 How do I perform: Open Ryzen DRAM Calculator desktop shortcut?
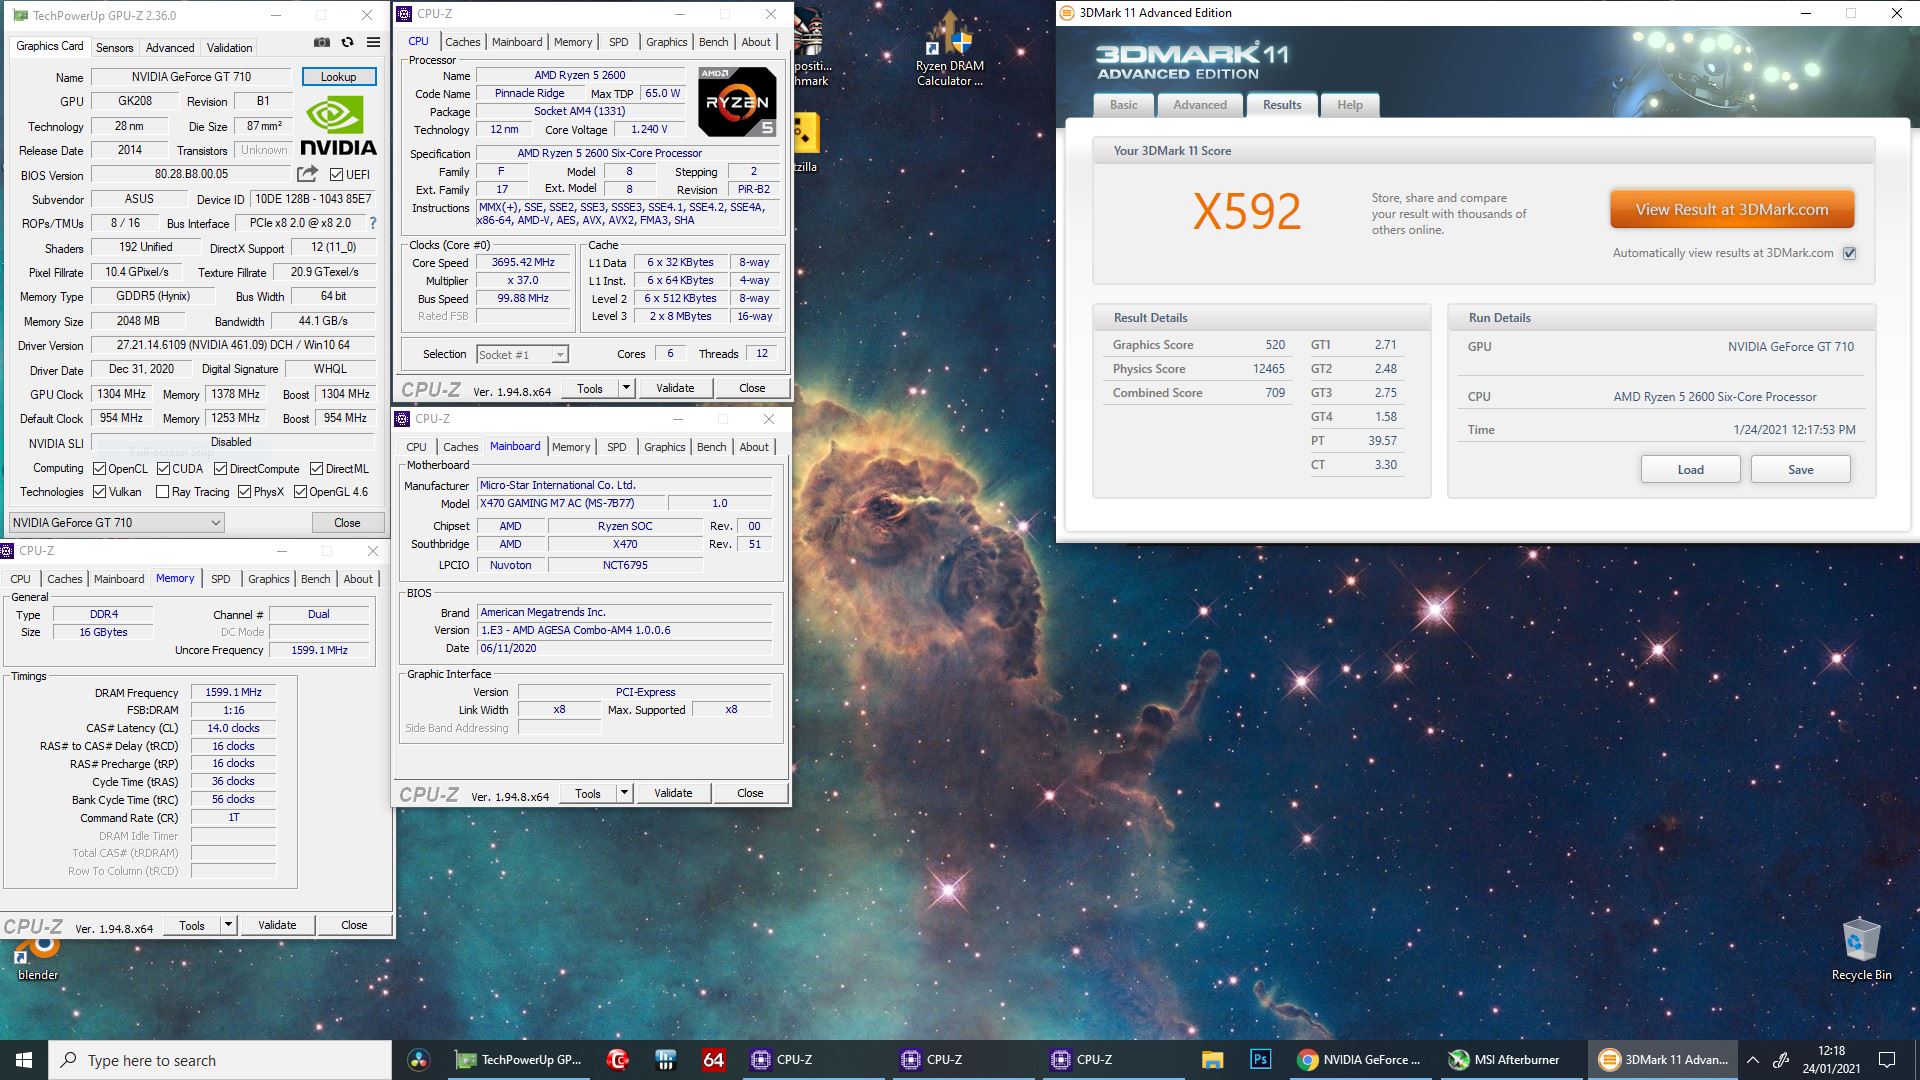coord(950,50)
